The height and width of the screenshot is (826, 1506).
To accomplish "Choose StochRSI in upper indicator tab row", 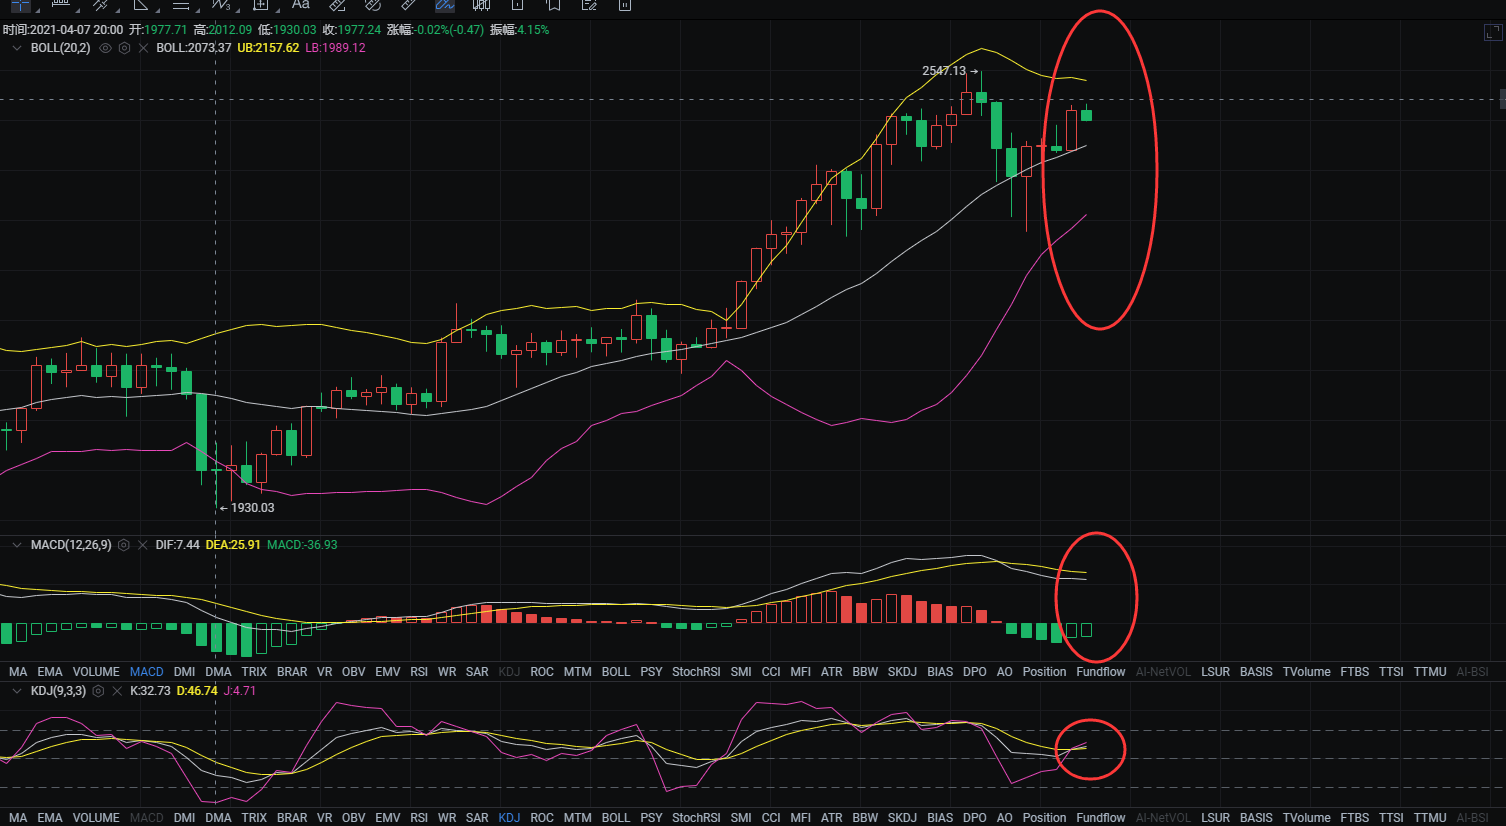I will (696, 672).
